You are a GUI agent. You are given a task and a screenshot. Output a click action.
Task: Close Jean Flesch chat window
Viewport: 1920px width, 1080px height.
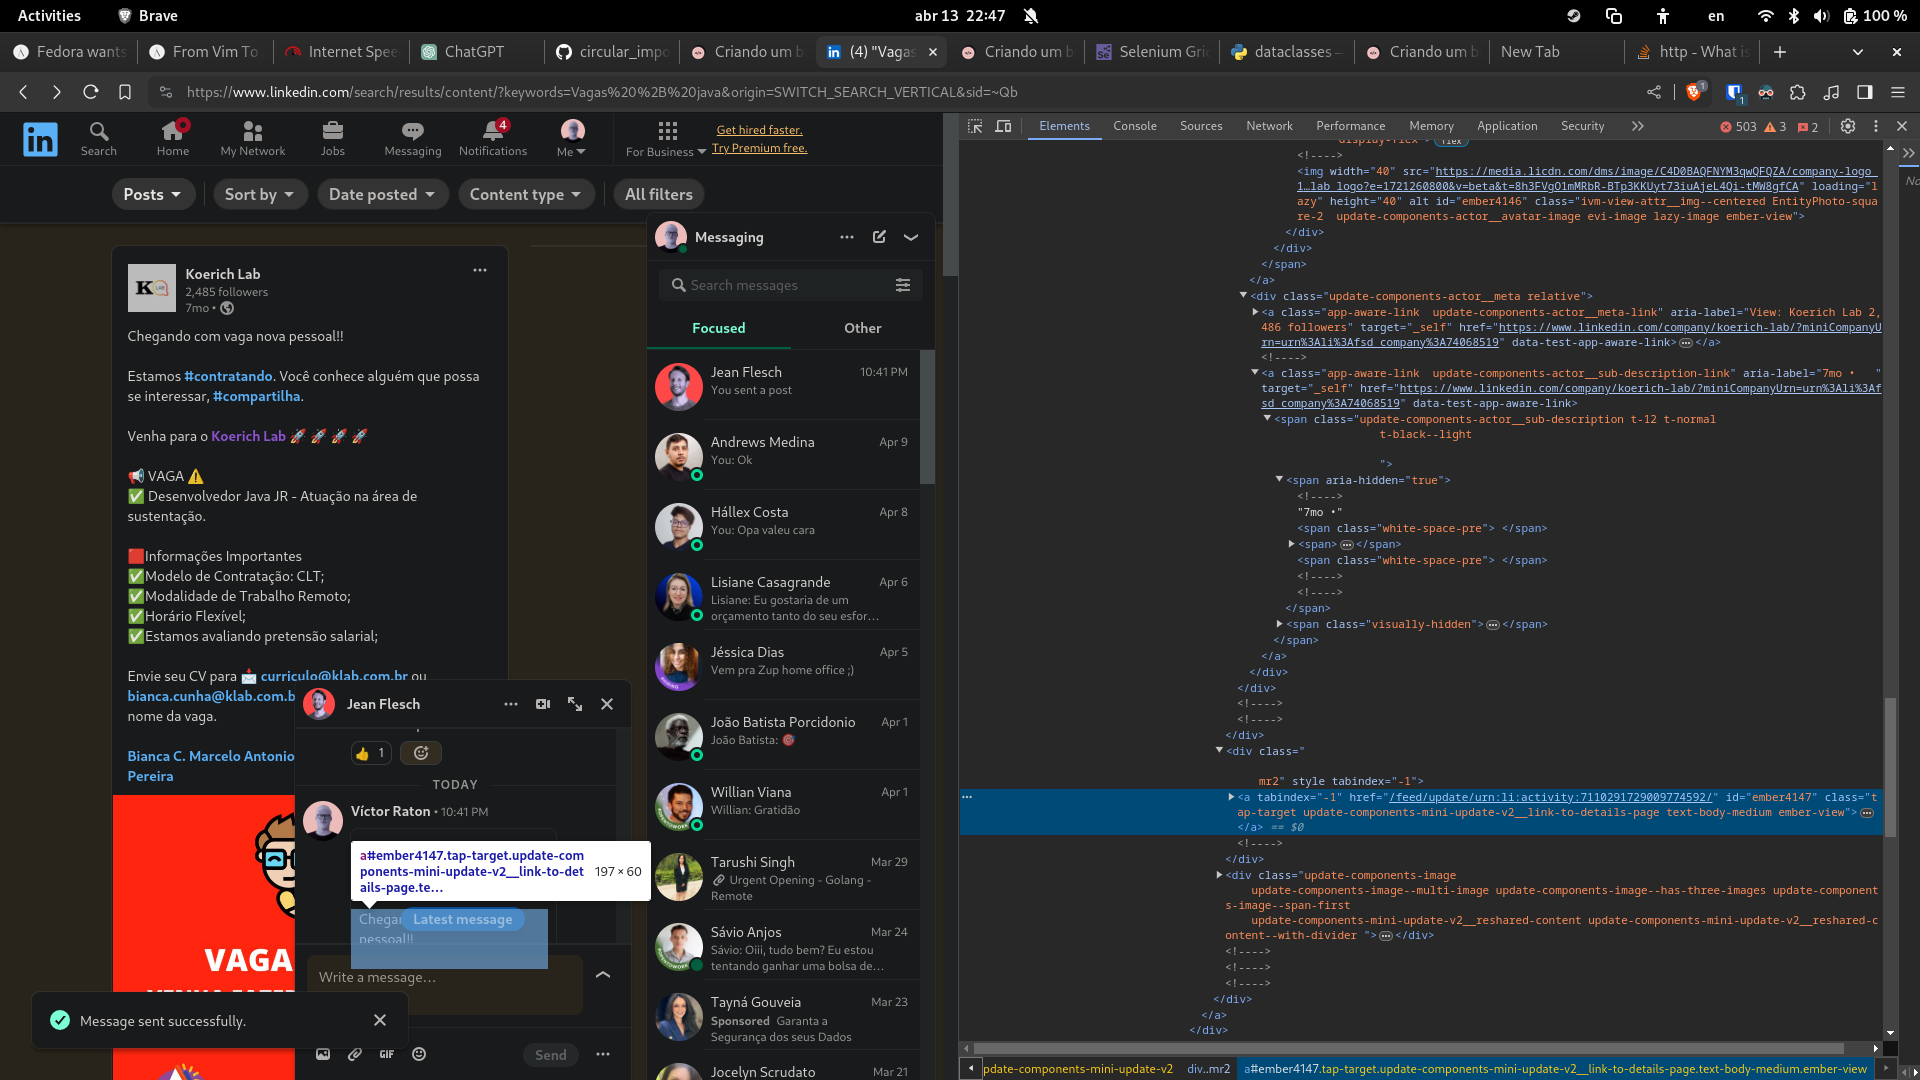(607, 704)
